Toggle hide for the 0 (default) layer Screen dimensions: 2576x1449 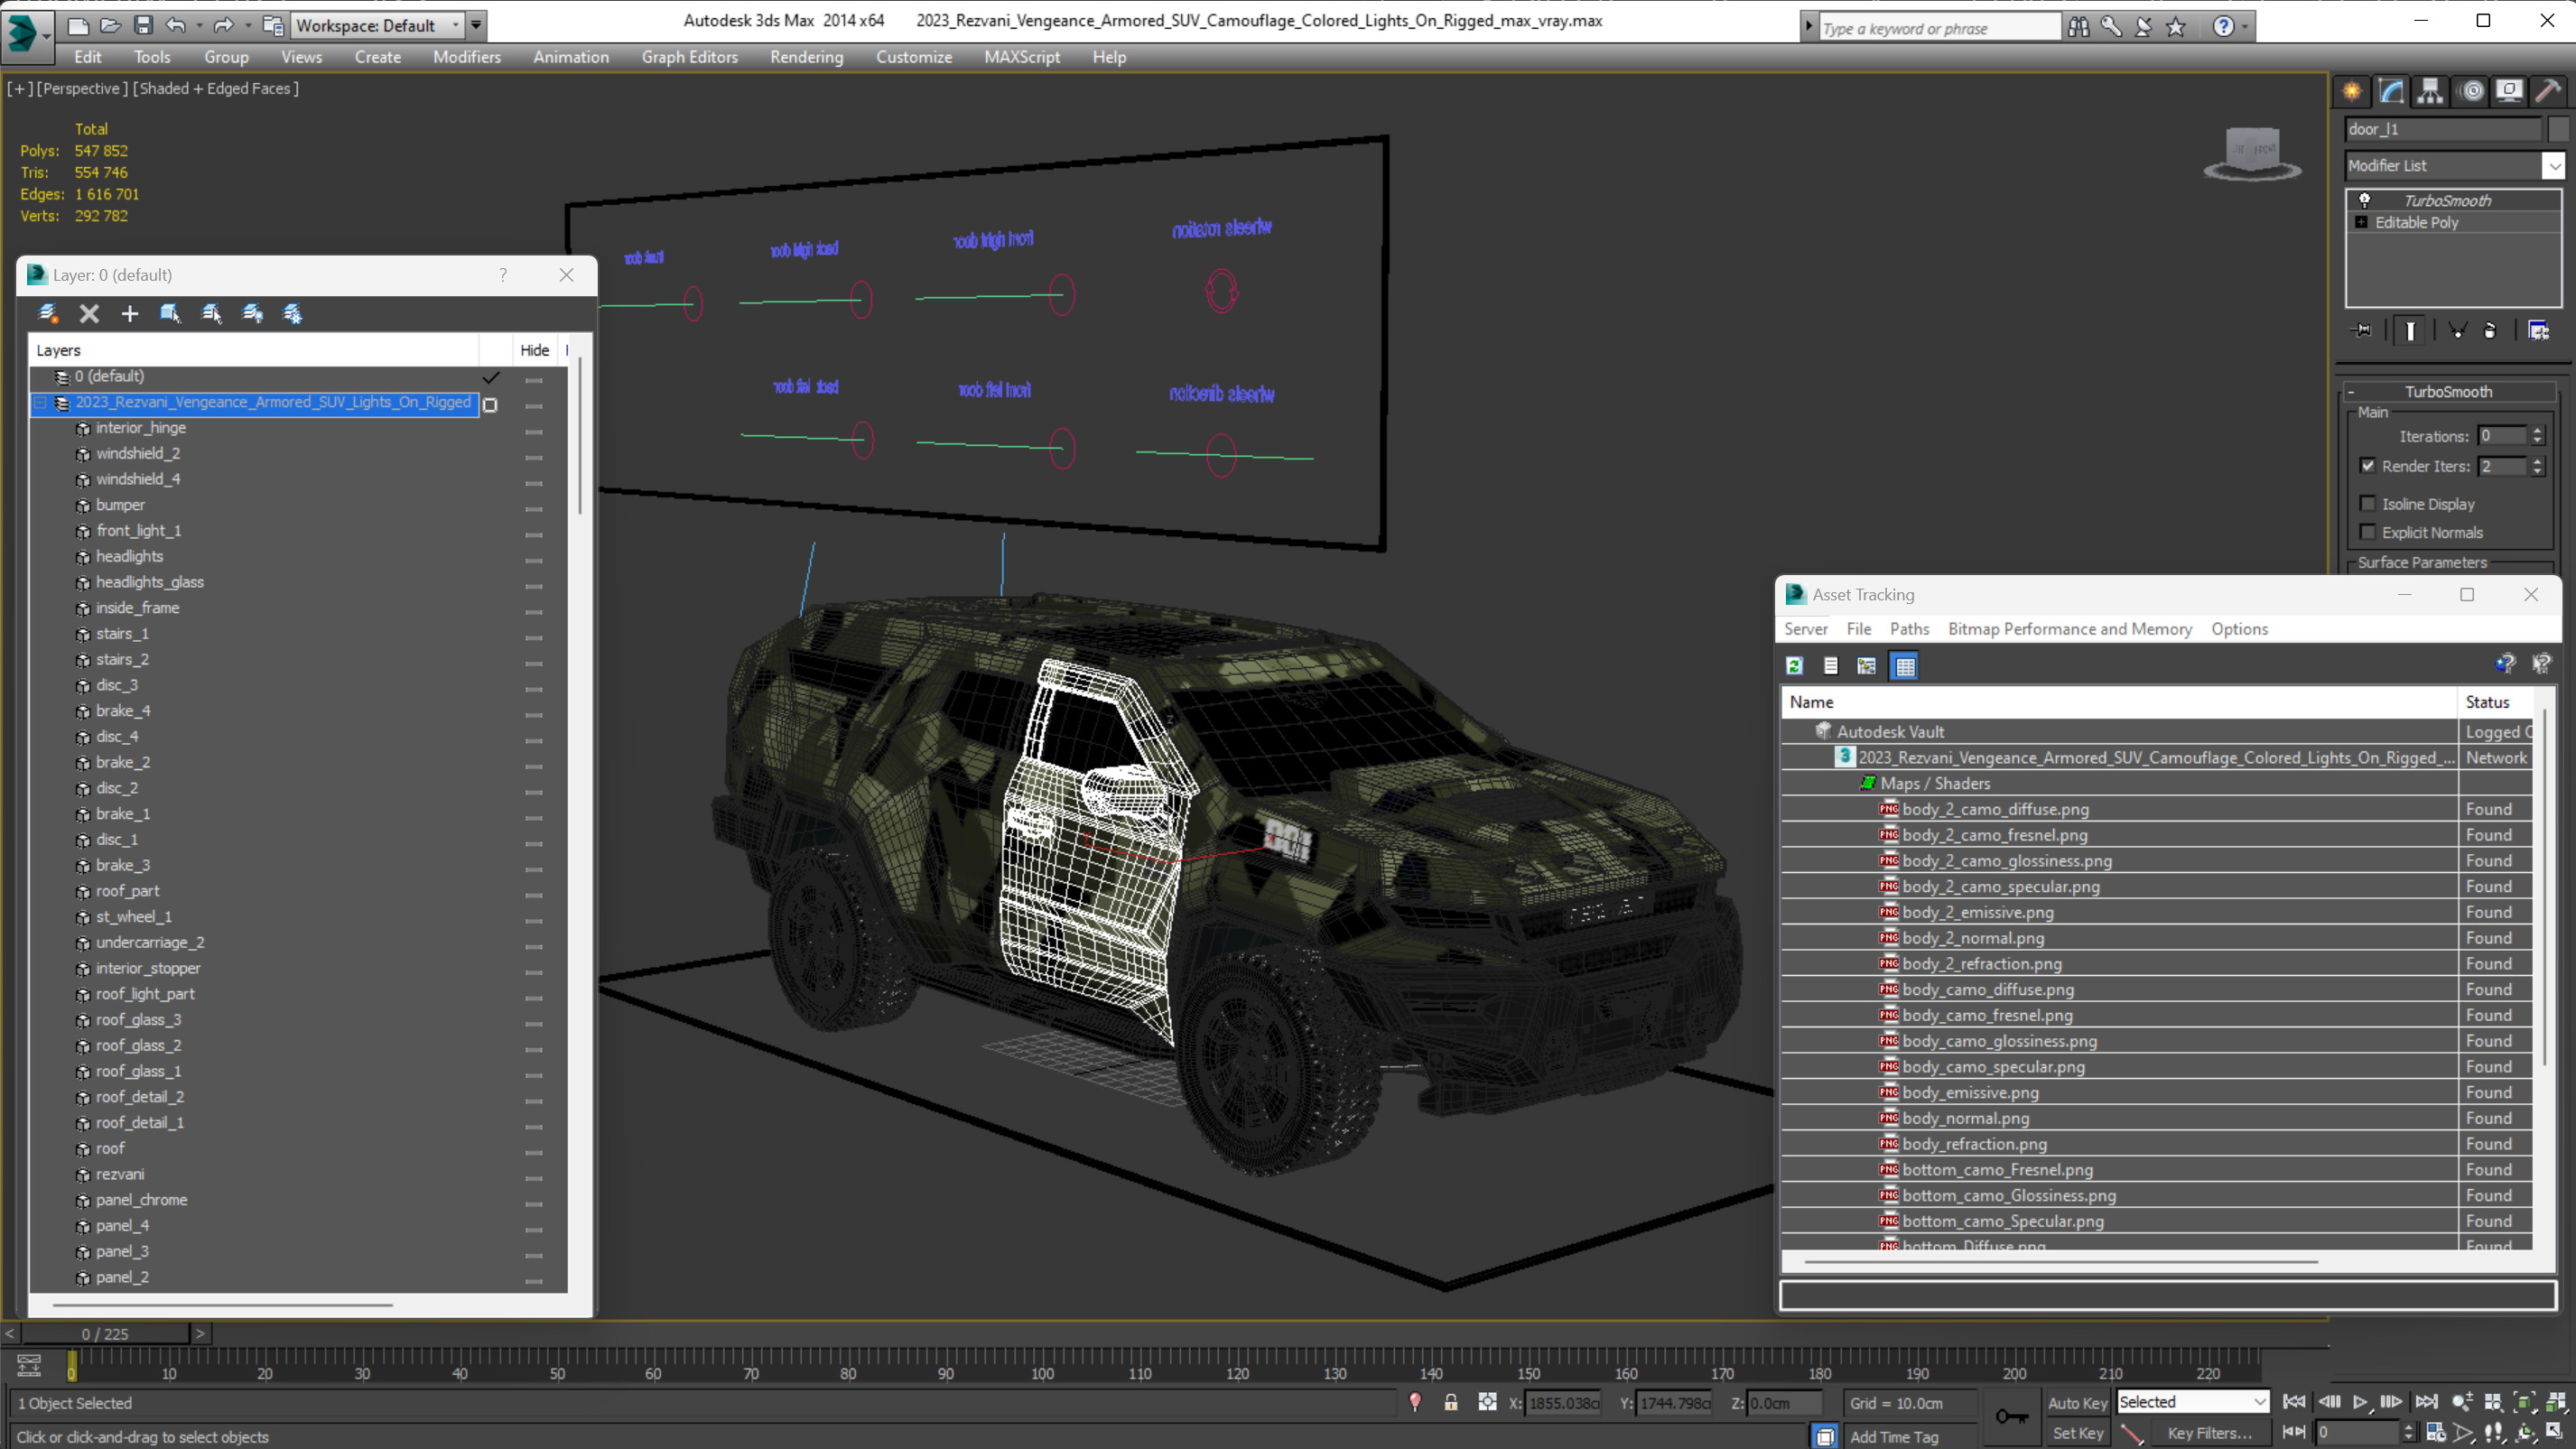533,379
